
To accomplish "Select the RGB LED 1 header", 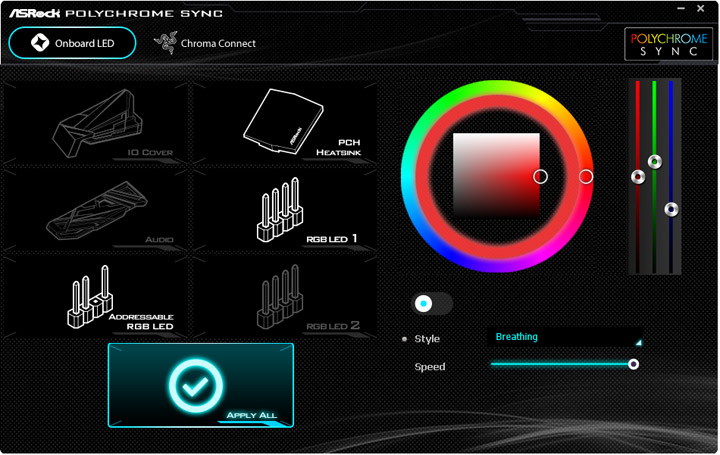I will pyautogui.click(x=285, y=210).
